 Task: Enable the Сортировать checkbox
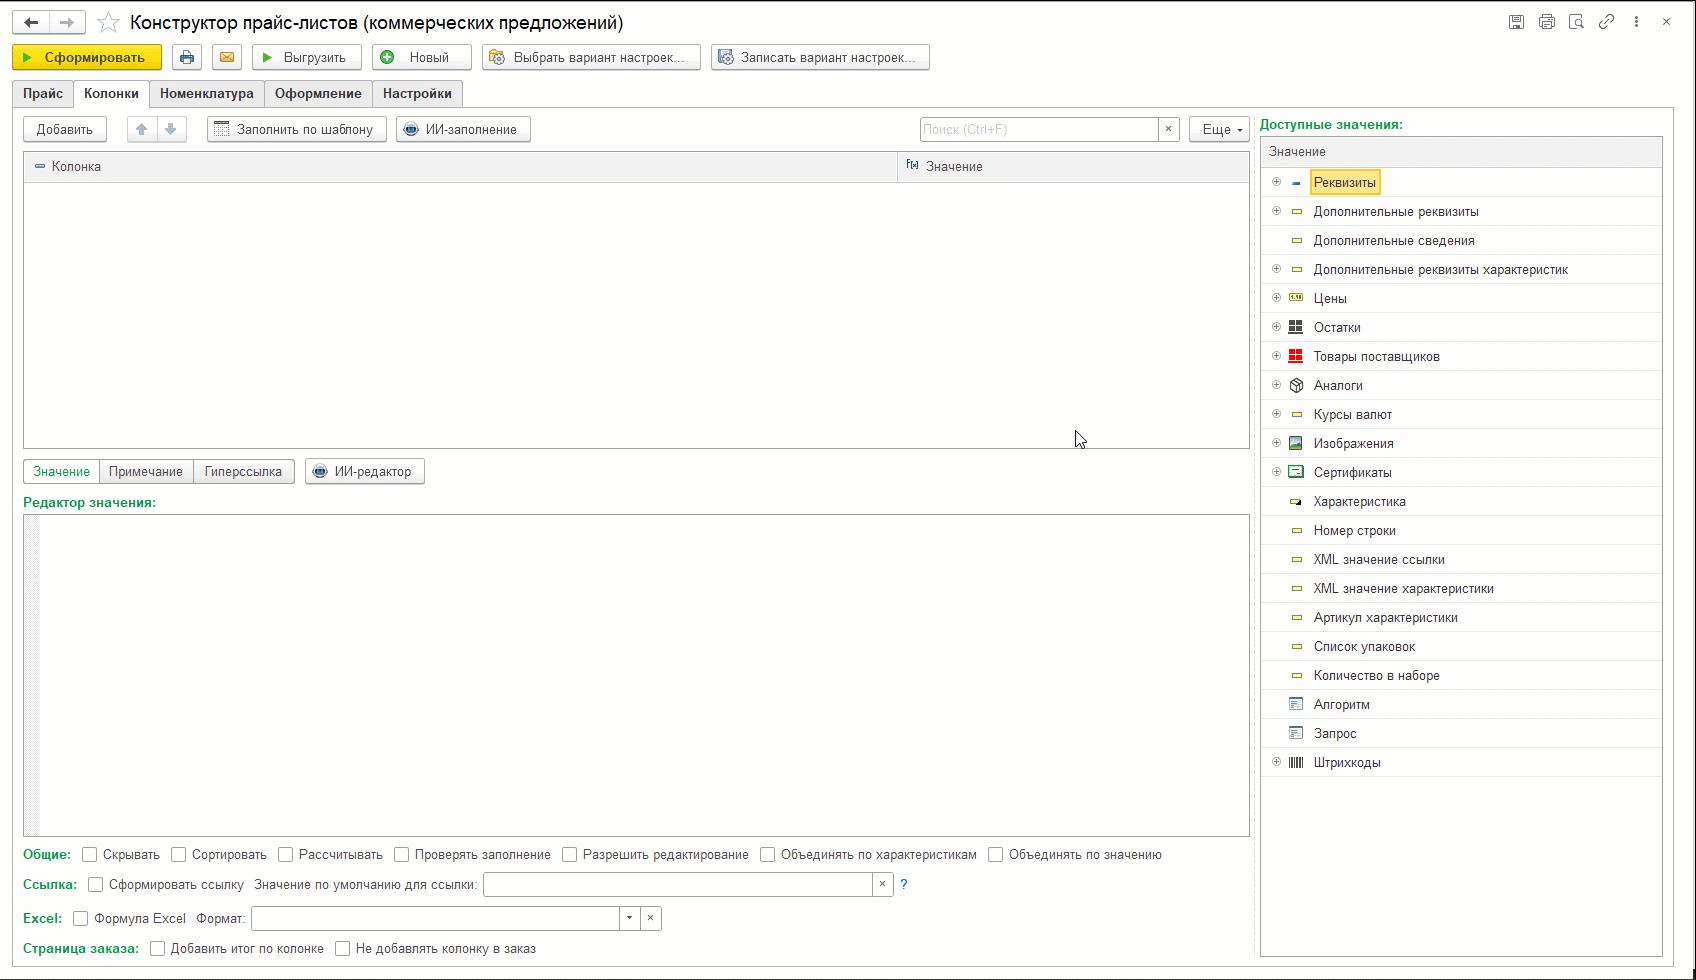[179, 854]
